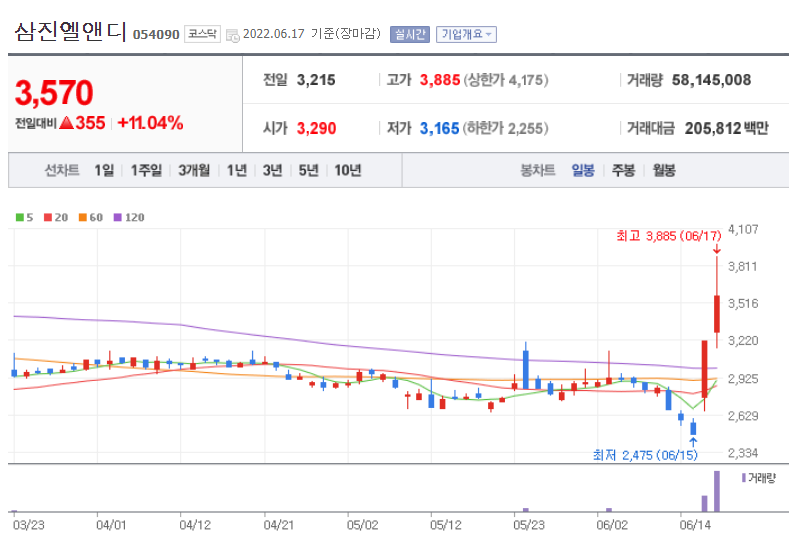Click the 코스닥 market badge
The height and width of the screenshot is (547, 789).
pyautogui.click(x=202, y=34)
